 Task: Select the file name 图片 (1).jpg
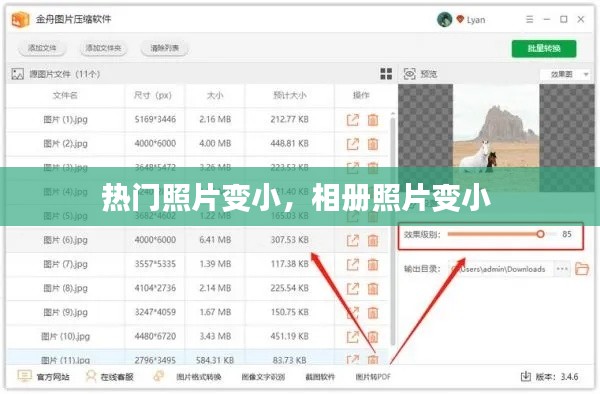click(x=65, y=120)
